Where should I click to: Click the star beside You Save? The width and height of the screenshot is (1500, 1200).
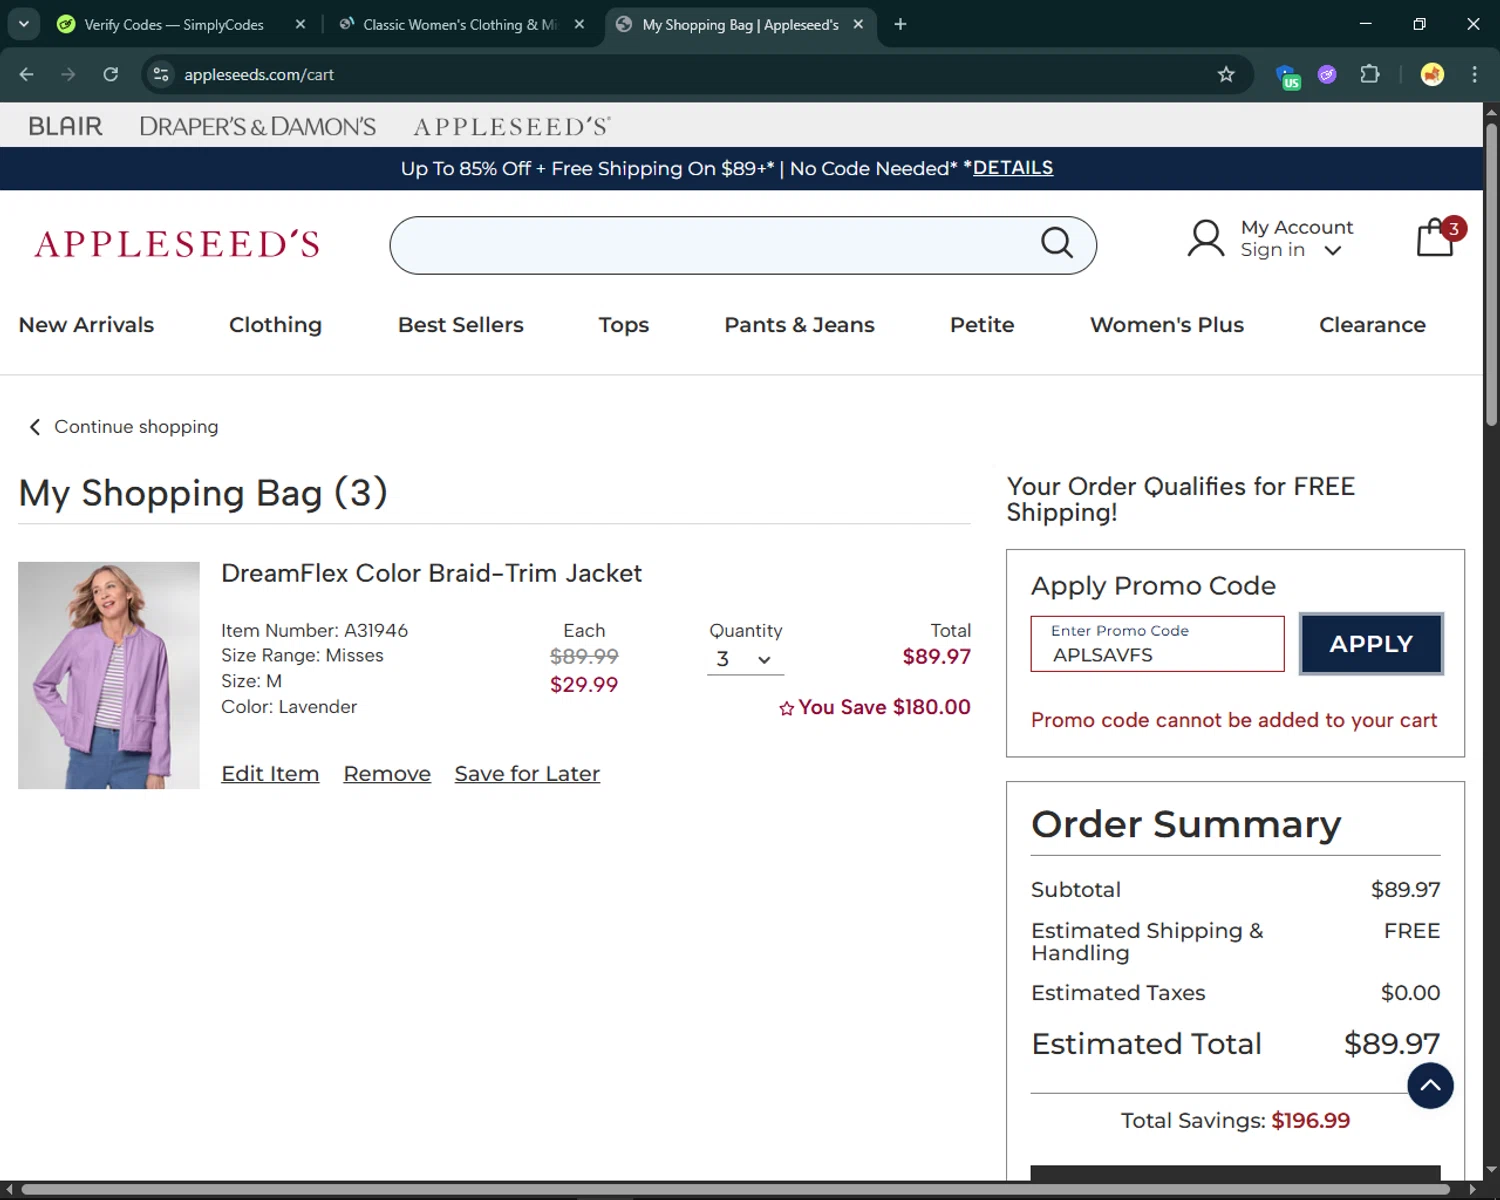787,708
